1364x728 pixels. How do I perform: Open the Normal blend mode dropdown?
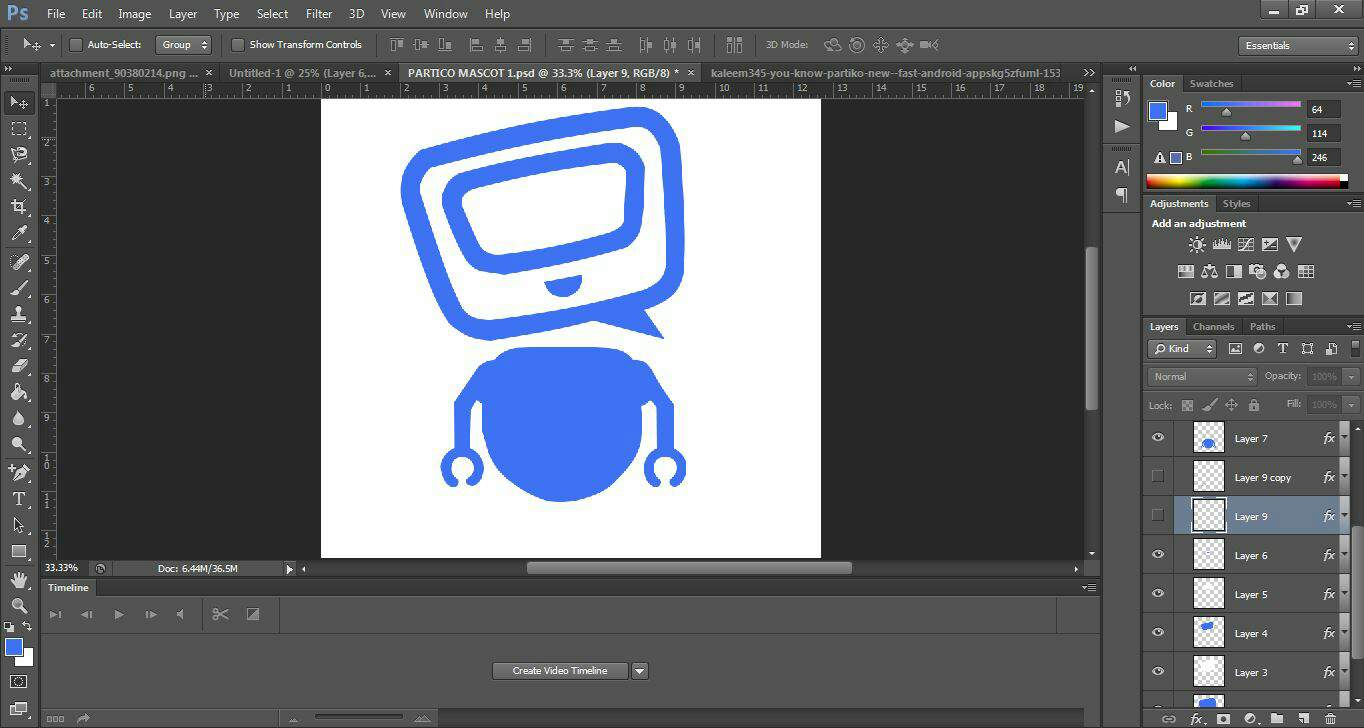click(x=1202, y=377)
